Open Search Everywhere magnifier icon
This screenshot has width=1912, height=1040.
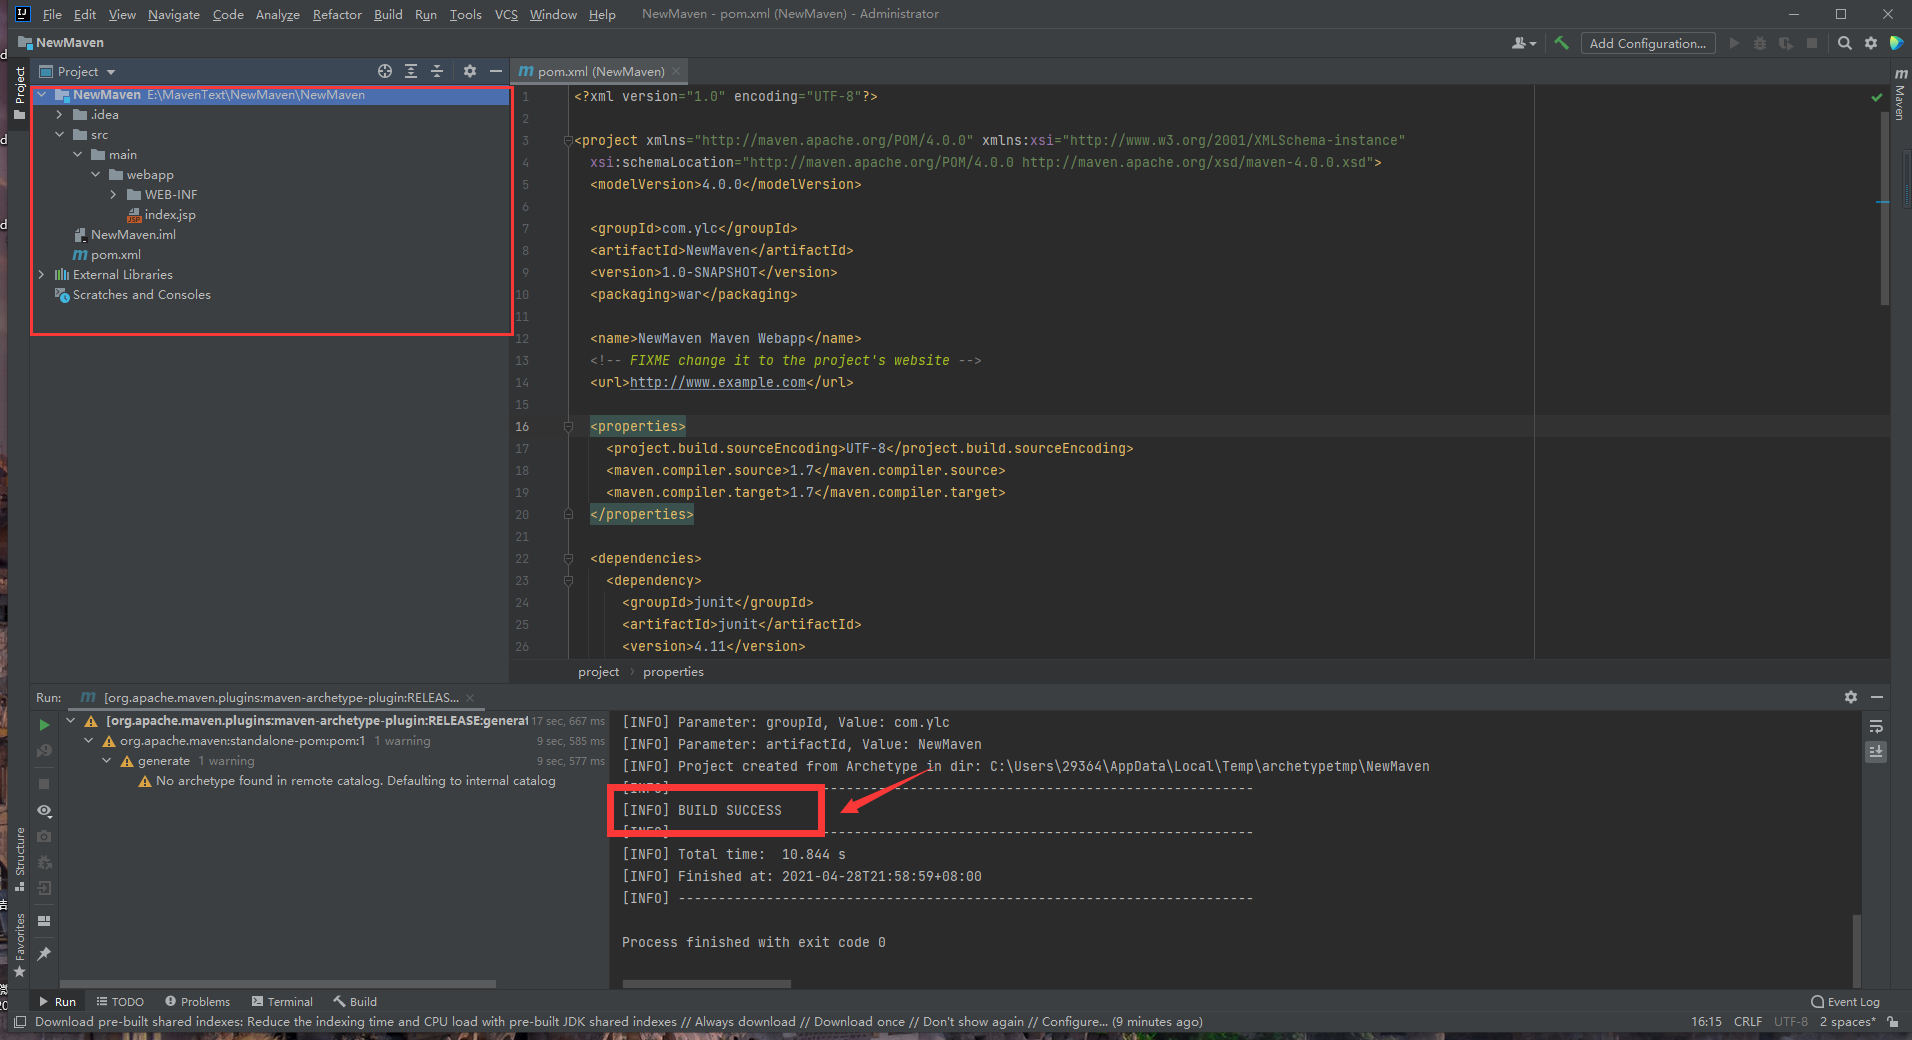(1845, 43)
